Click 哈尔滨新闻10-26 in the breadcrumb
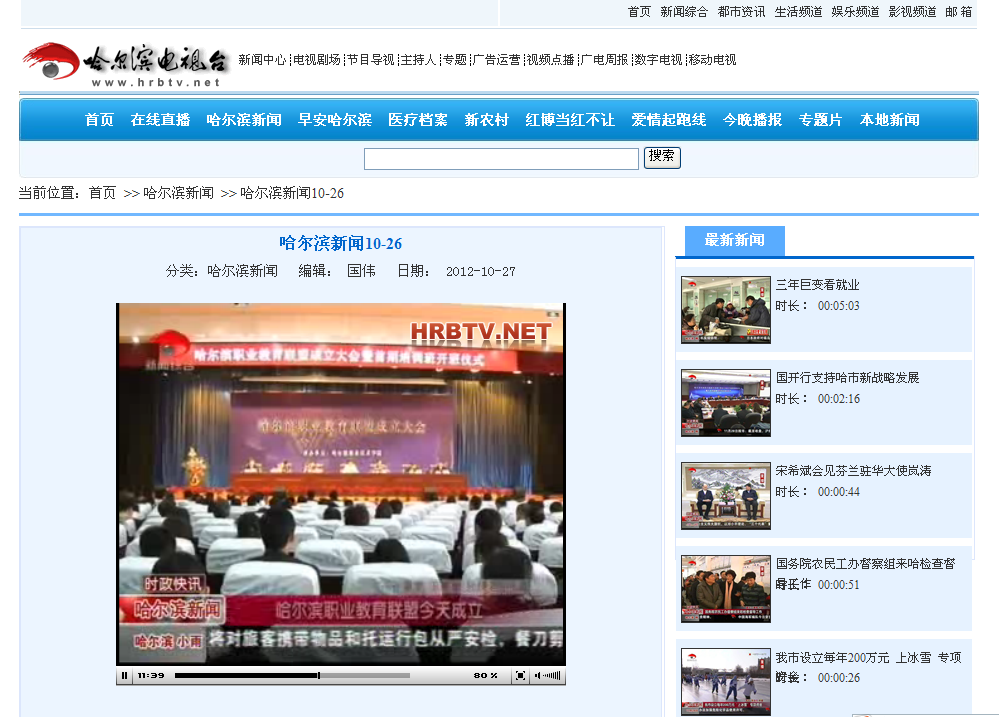The image size is (999, 717). pyautogui.click(x=292, y=193)
